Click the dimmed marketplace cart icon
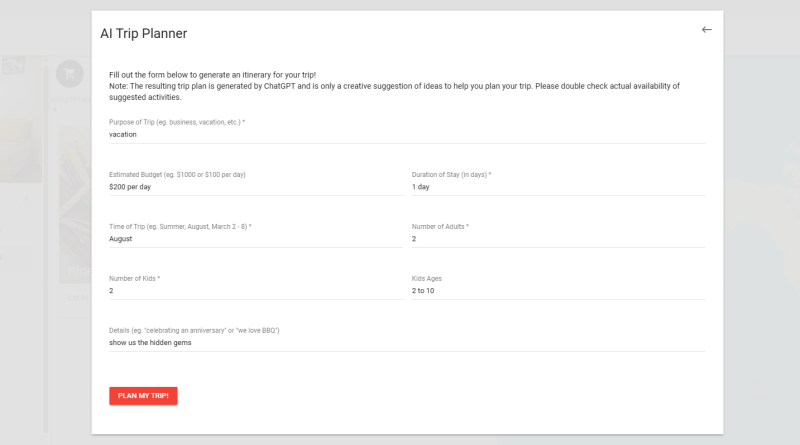800x445 pixels. pos(69,74)
